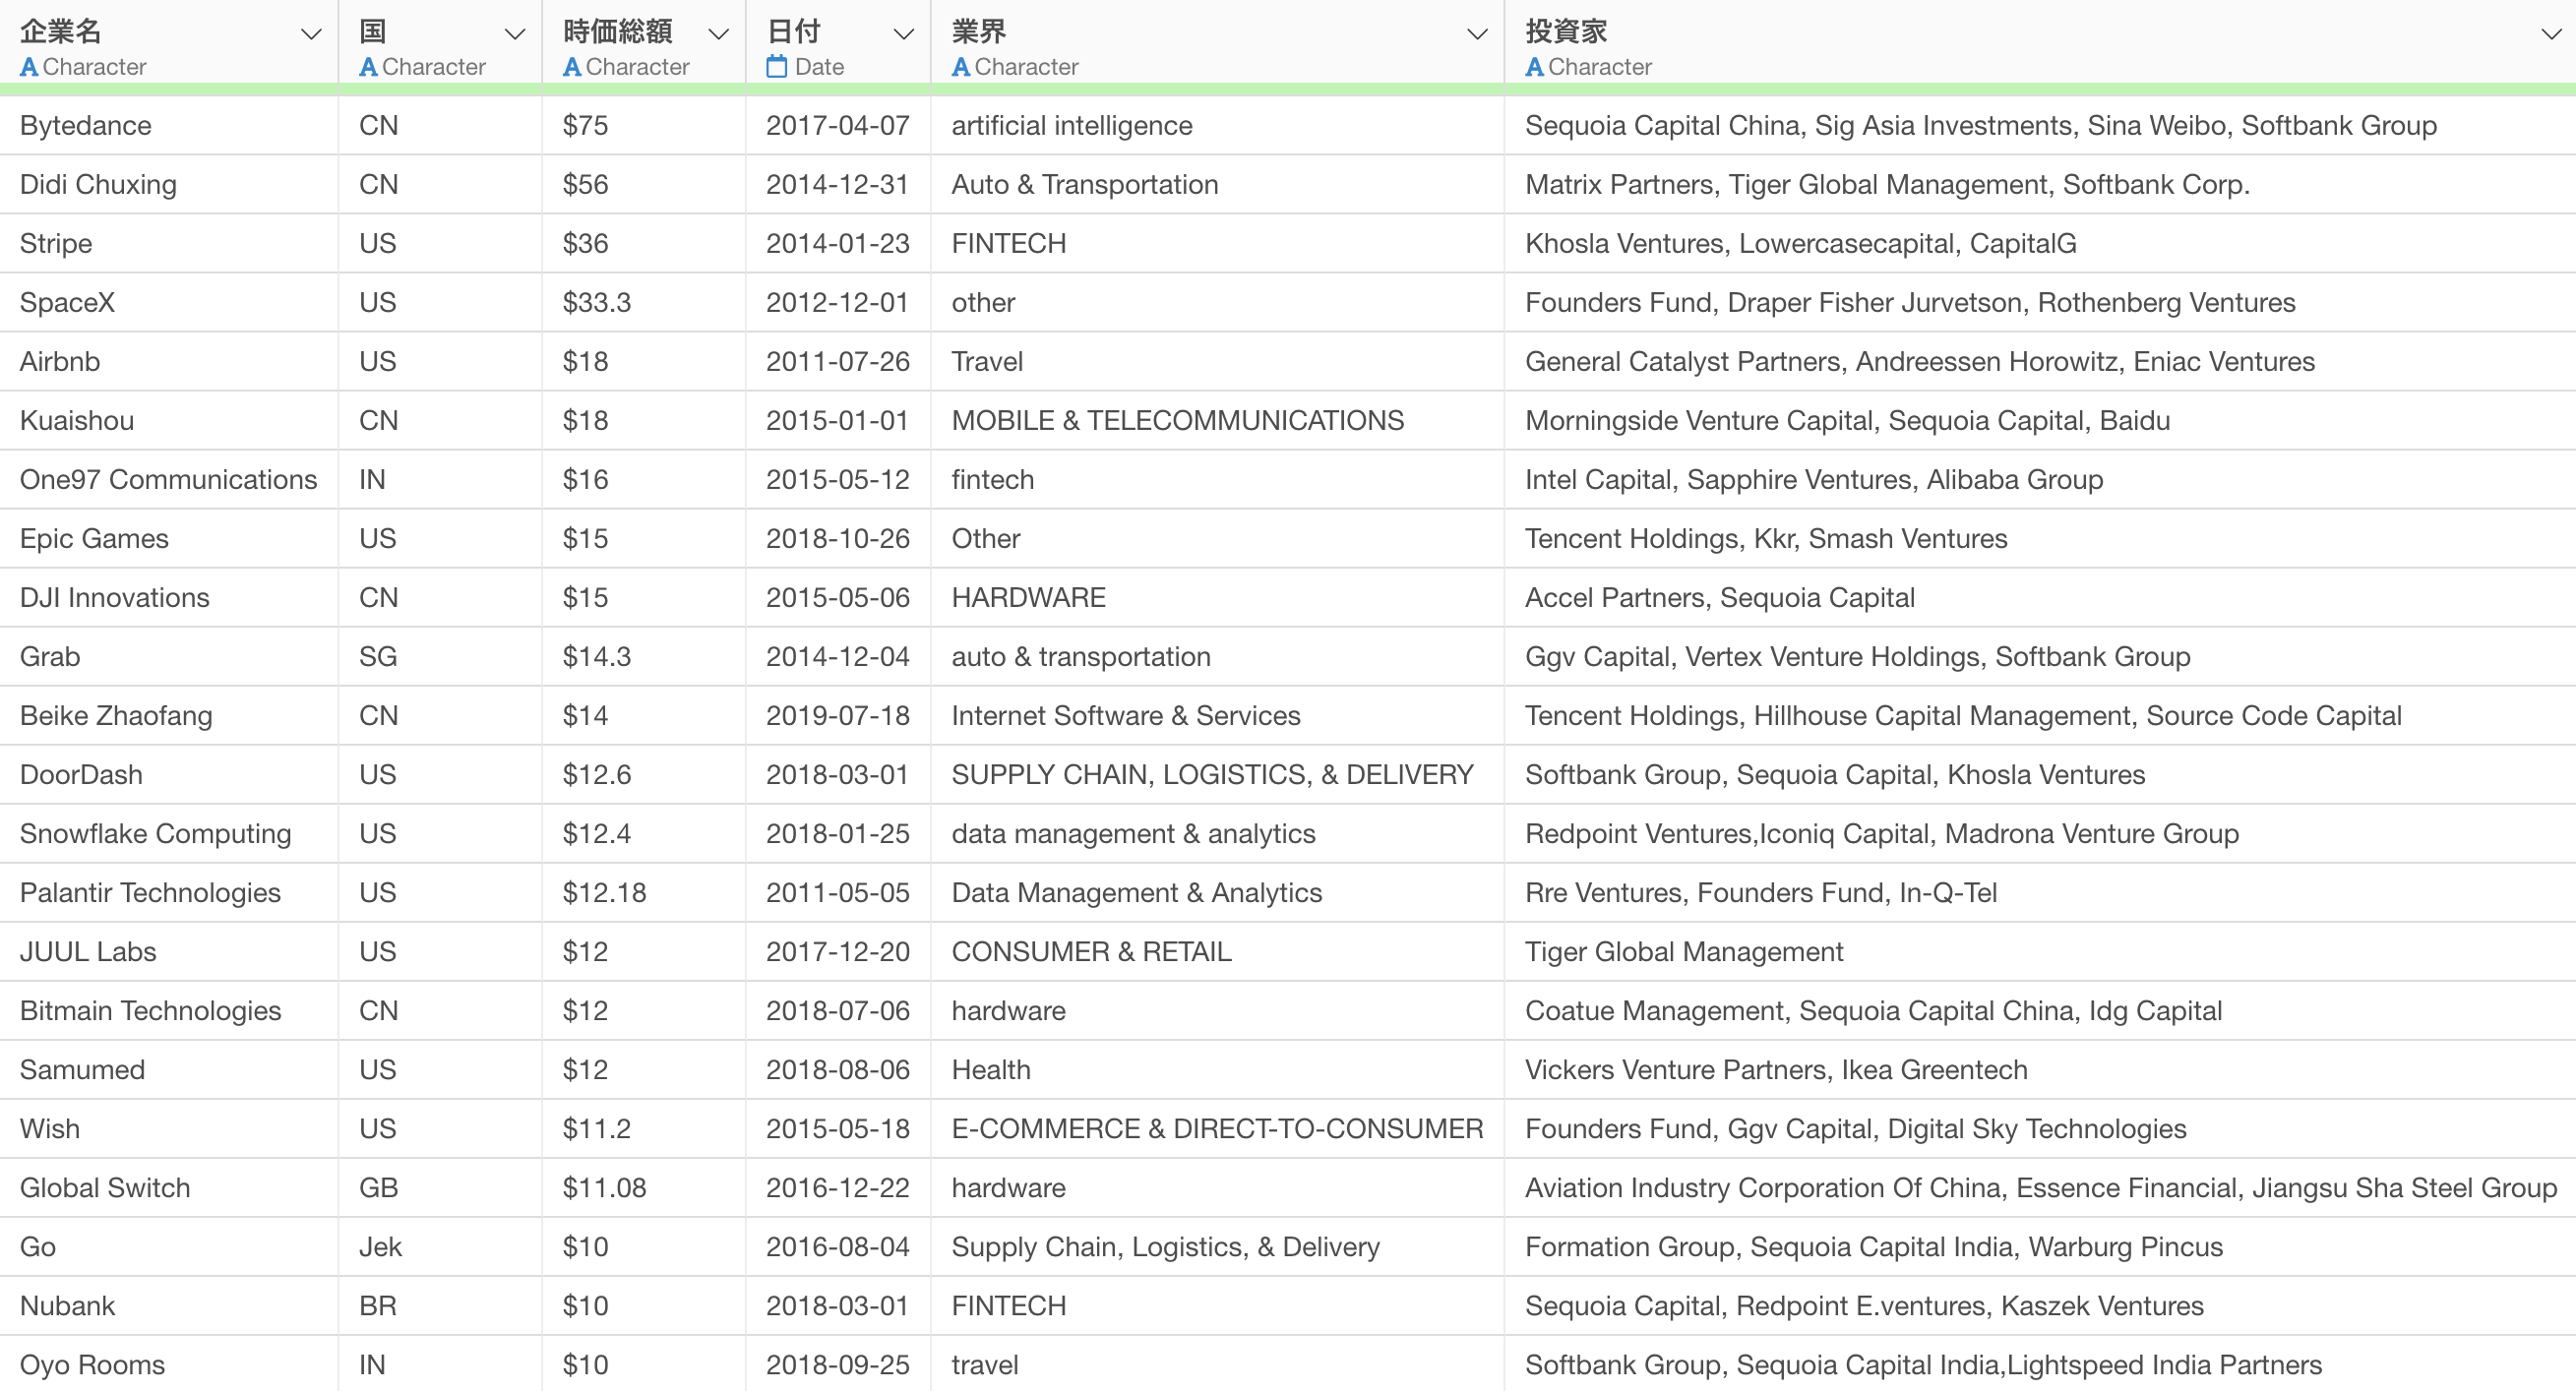2576x1391 pixels.
Task: Click the Character type icon under 業界
Action: [961, 67]
